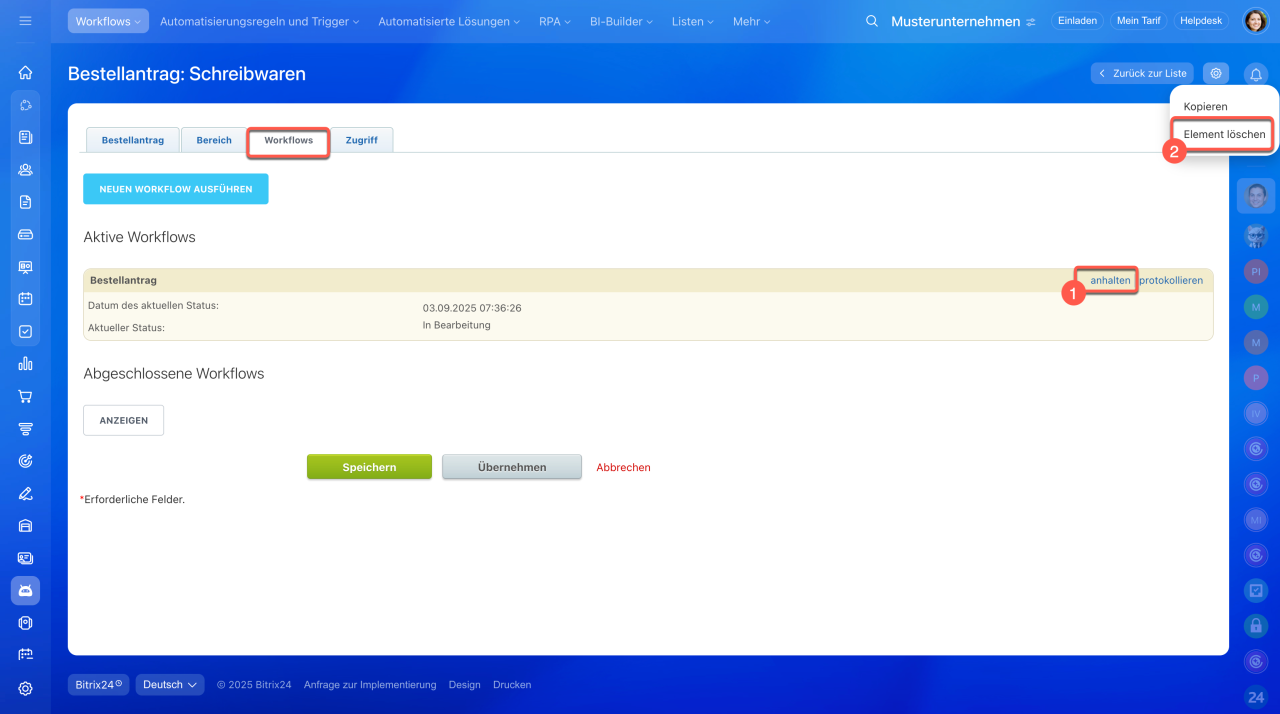Click the Musterunternehmen company name

(x=956, y=21)
